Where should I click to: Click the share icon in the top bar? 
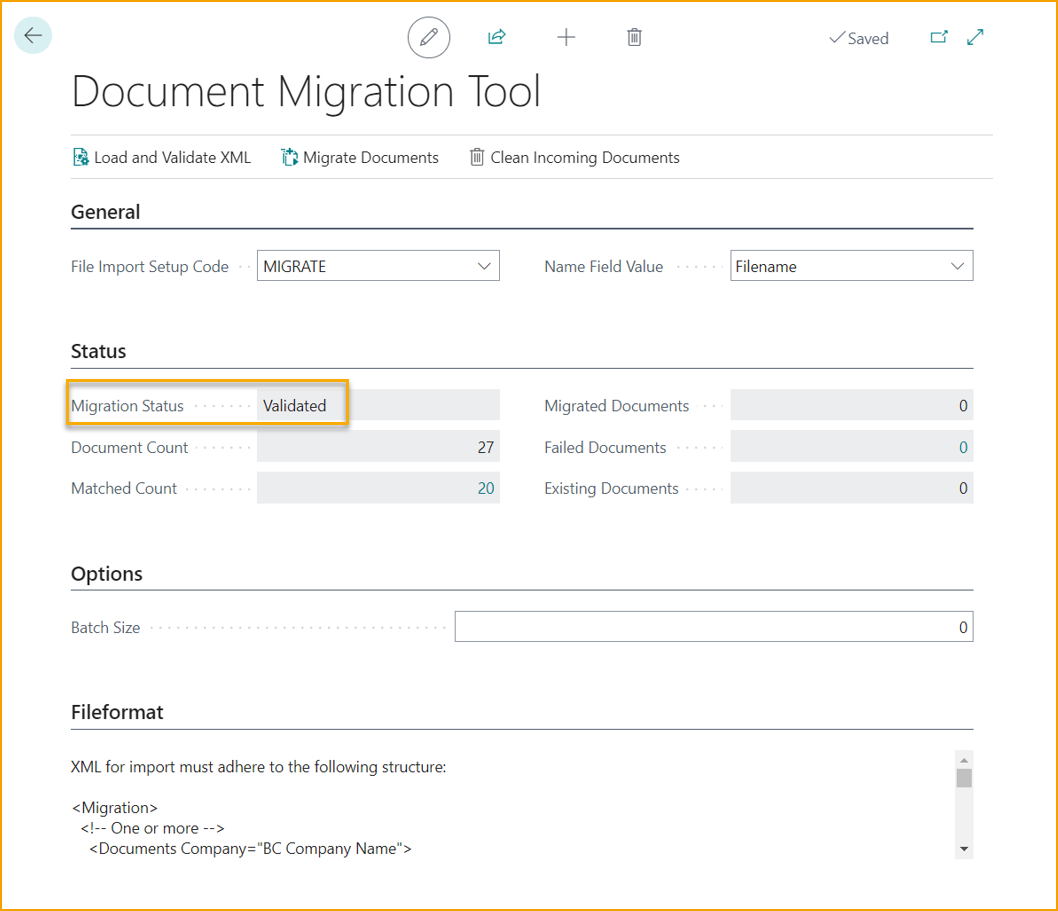point(497,36)
